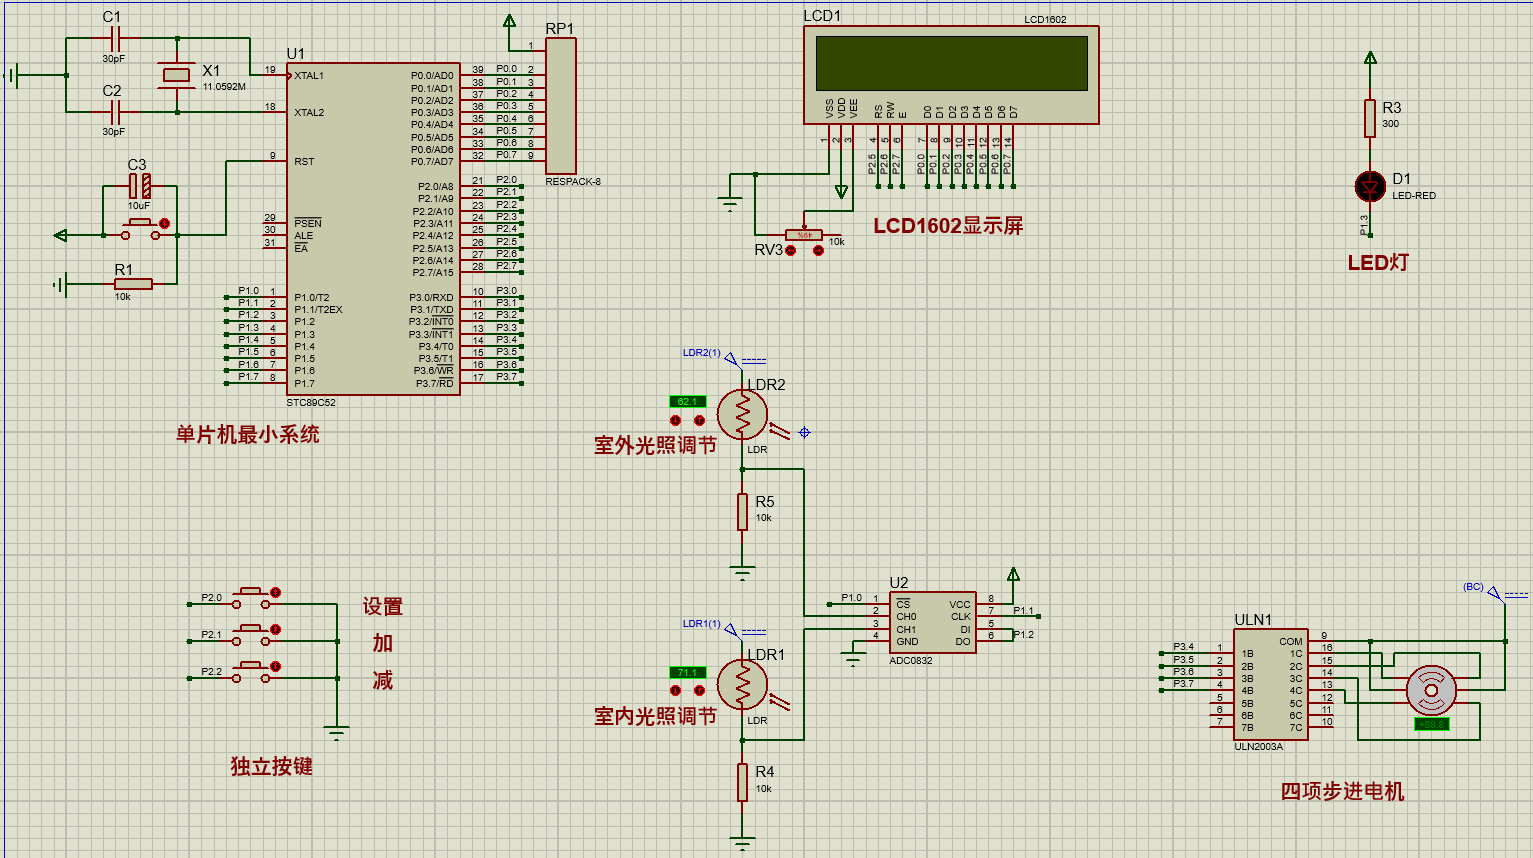Select the stepper motor symbol
This screenshot has height=858, width=1533.
click(1431, 690)
